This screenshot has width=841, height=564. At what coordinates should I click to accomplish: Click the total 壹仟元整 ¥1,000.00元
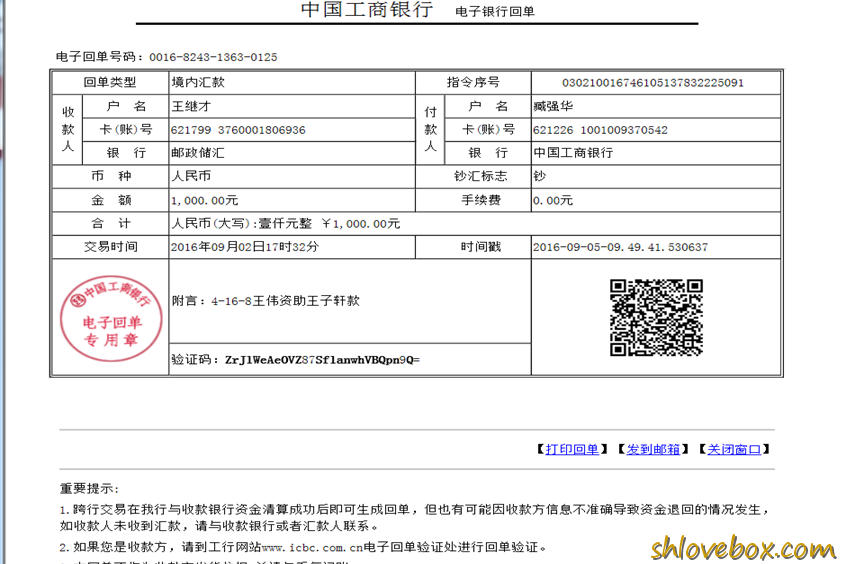pyautogui.click(x=329, y=224)
